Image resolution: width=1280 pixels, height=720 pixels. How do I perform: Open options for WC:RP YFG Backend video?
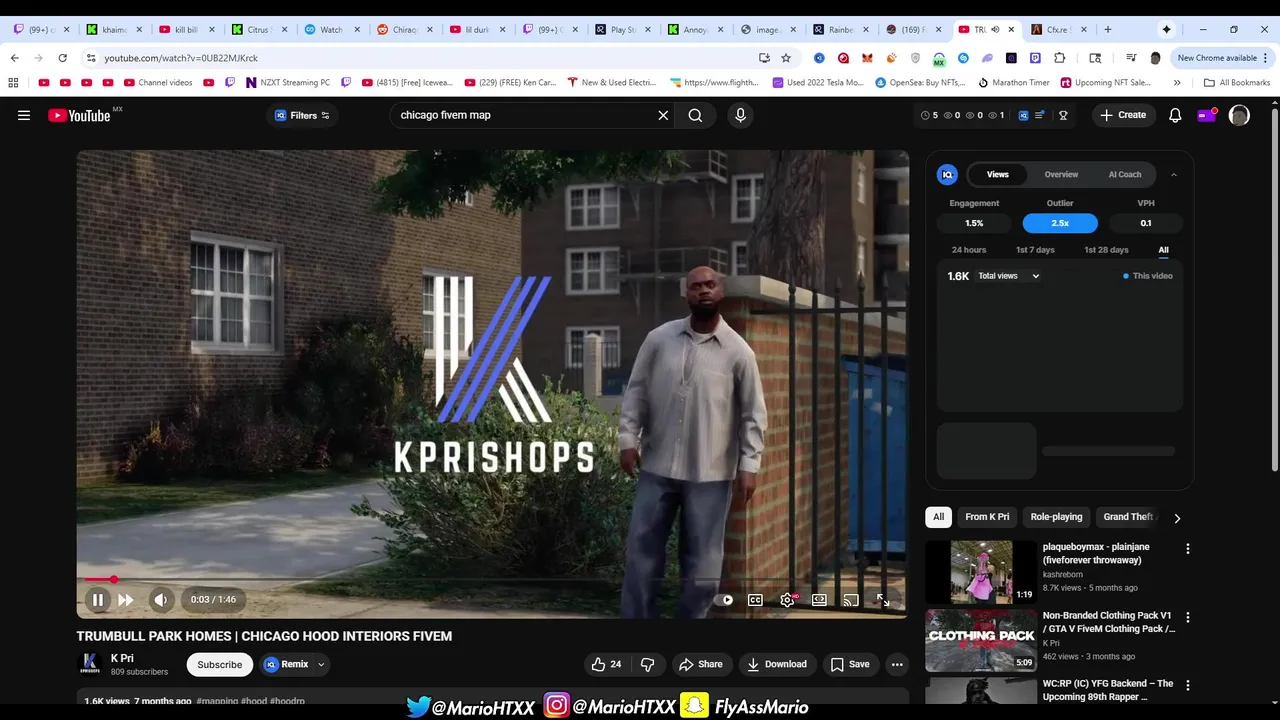point(1188,686)
